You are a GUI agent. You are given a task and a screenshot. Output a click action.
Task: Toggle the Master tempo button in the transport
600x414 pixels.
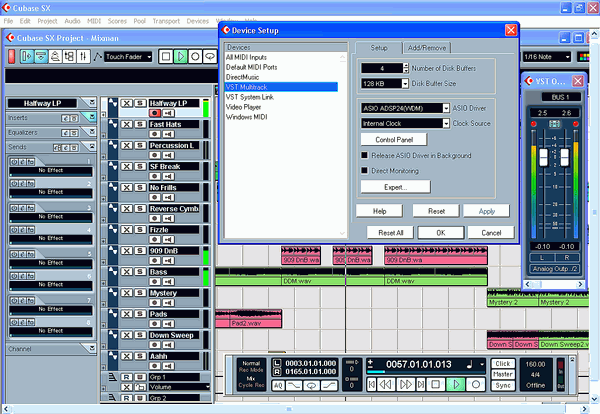(x=503, y=374)
